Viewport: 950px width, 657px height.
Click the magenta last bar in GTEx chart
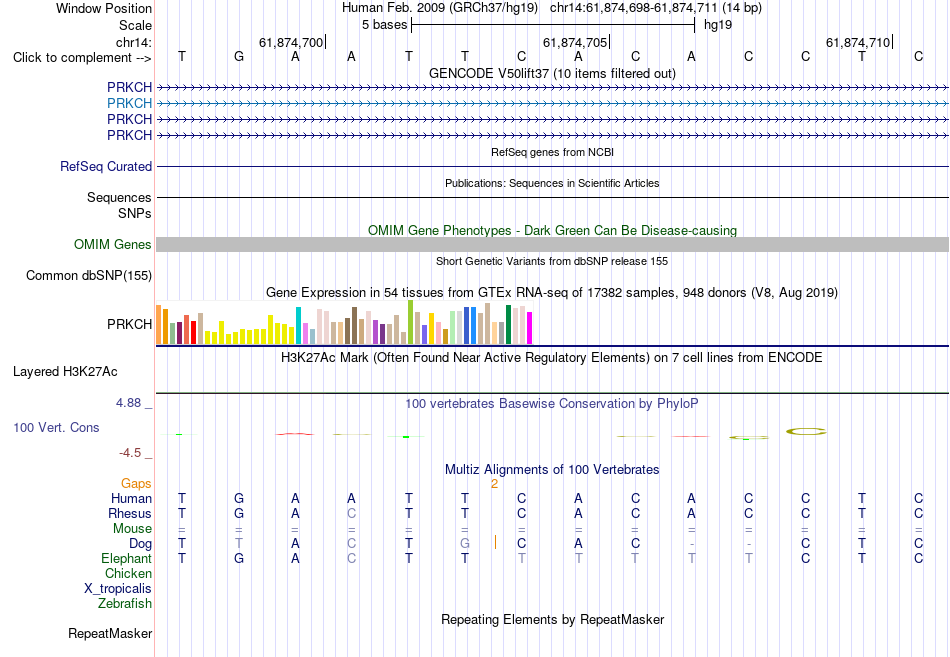(530, 328)
